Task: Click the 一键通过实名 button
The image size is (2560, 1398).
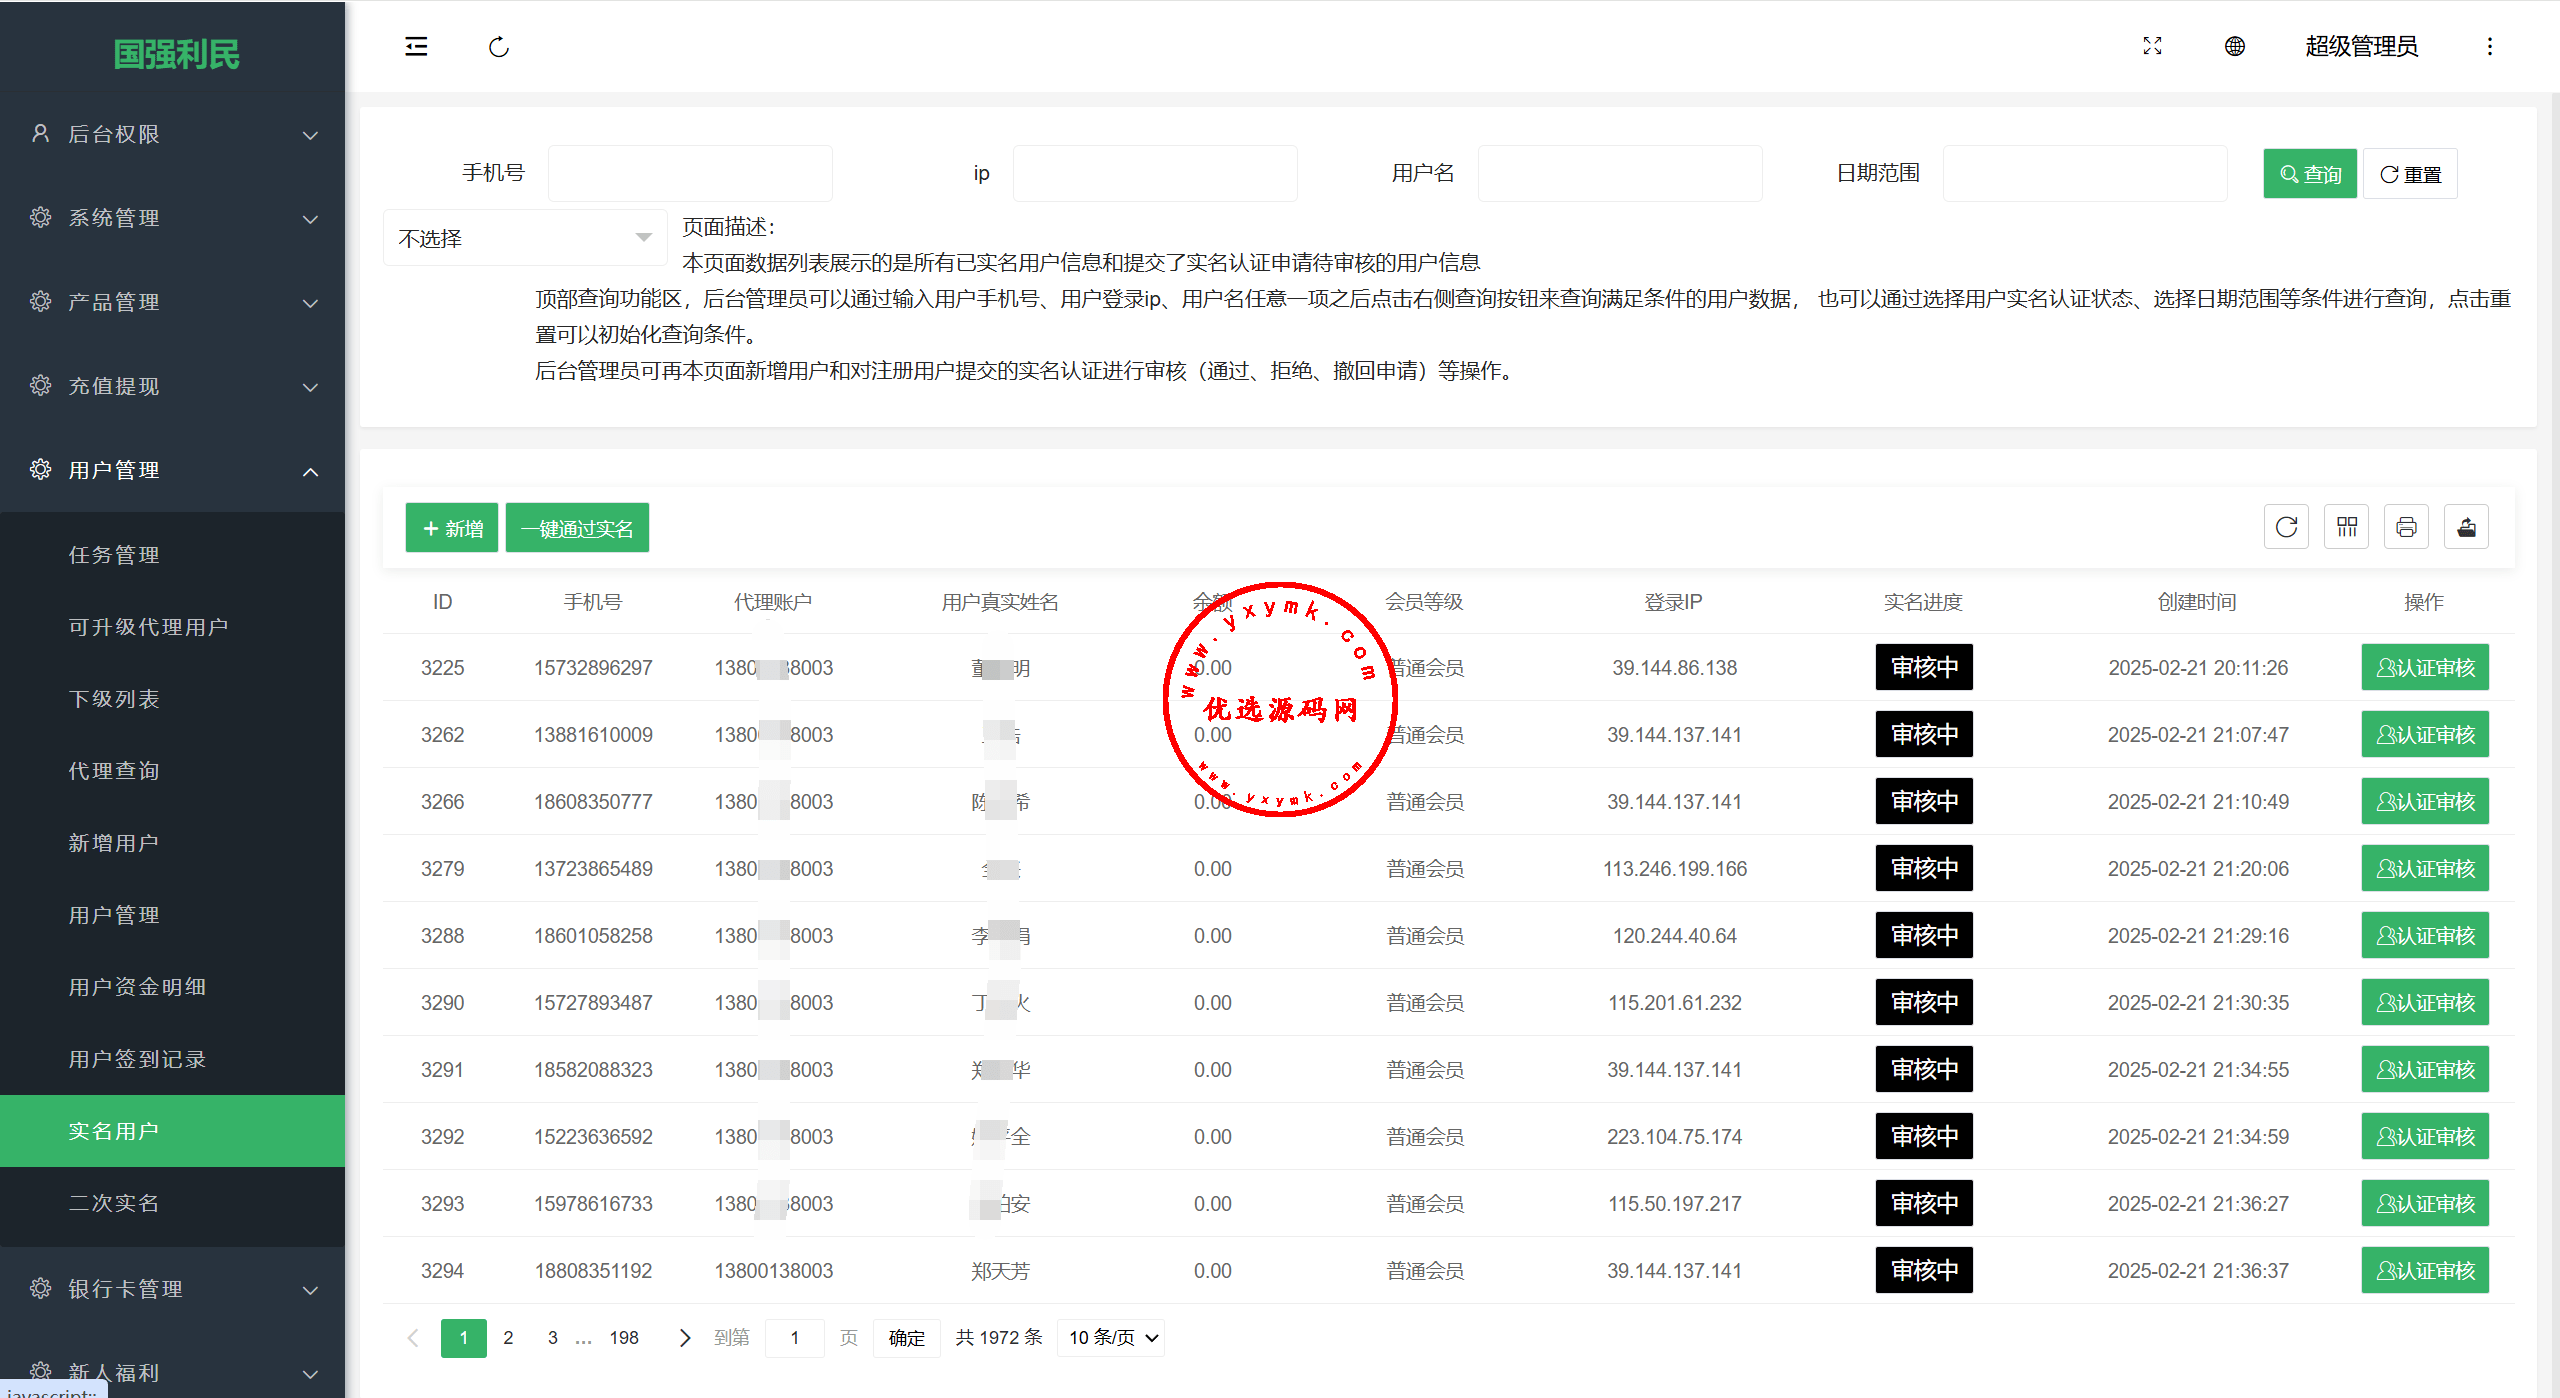Action: coord(577,528)
